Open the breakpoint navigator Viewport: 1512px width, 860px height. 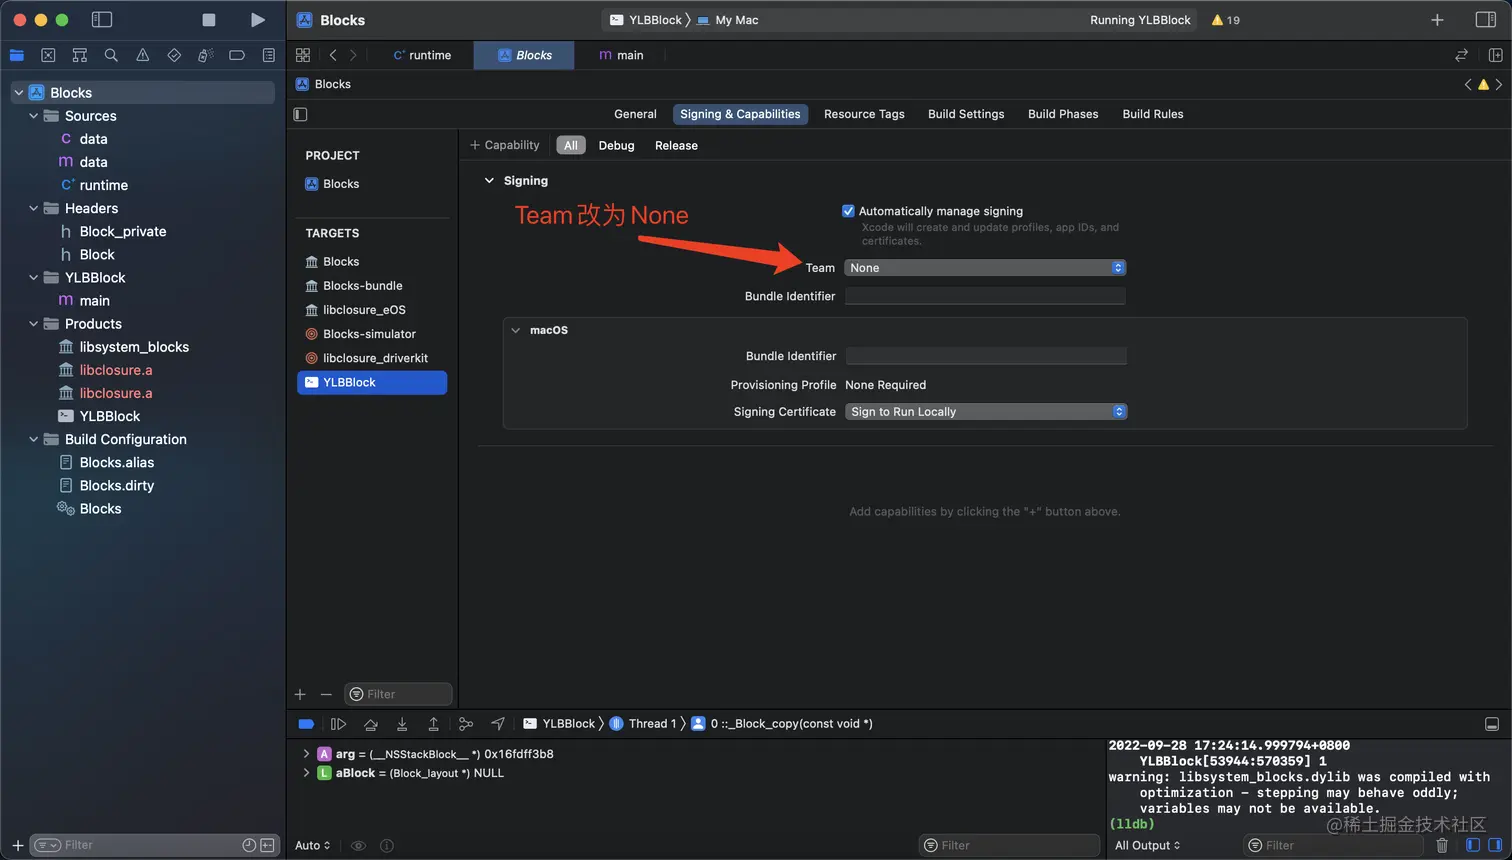pyautogui.click(x=237, y=55)
